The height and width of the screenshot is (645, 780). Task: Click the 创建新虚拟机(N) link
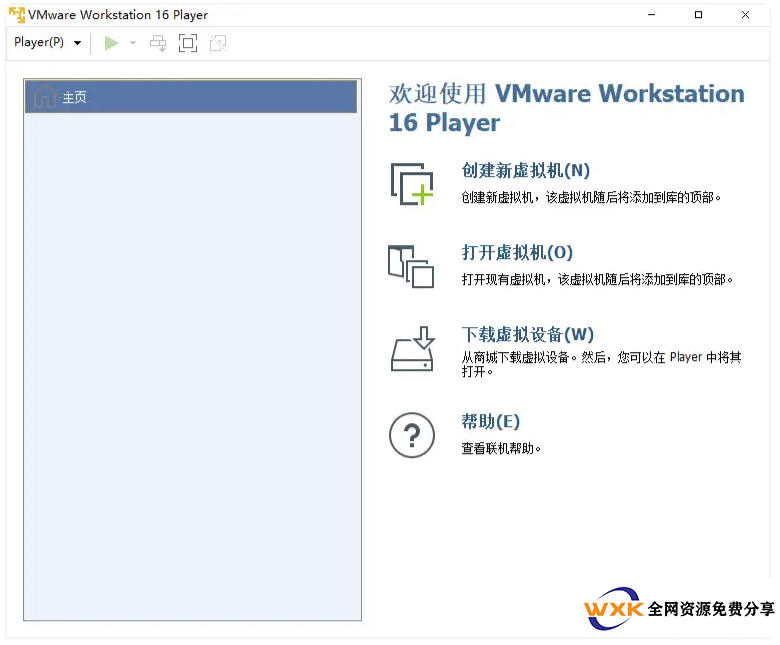coord(525,171)
